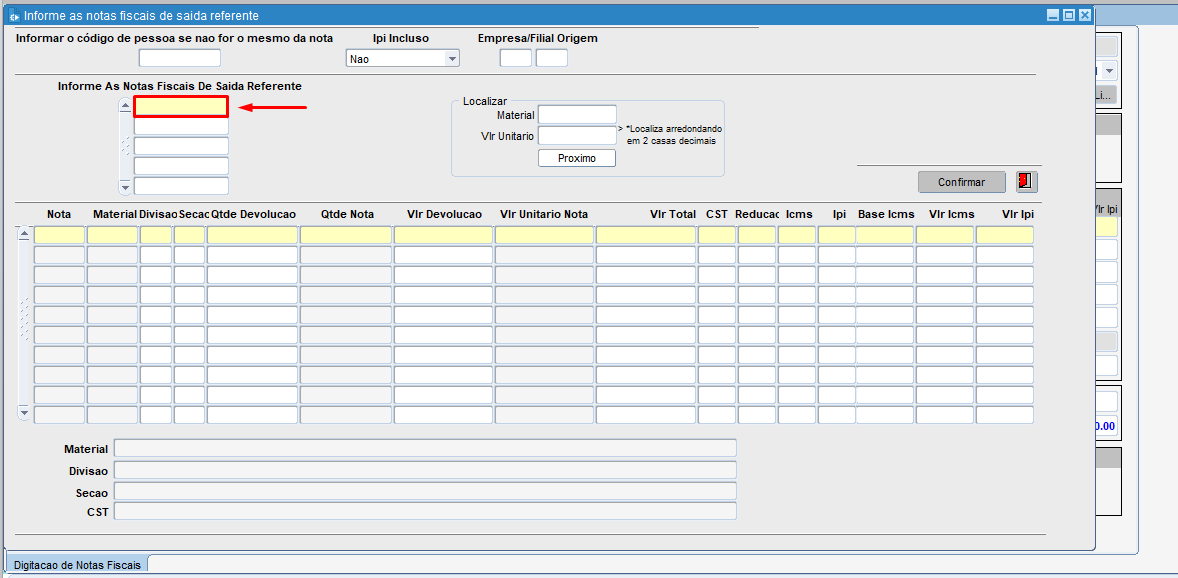Click the Vlr Ipi cell in the first grid row

coord(1004,235)
